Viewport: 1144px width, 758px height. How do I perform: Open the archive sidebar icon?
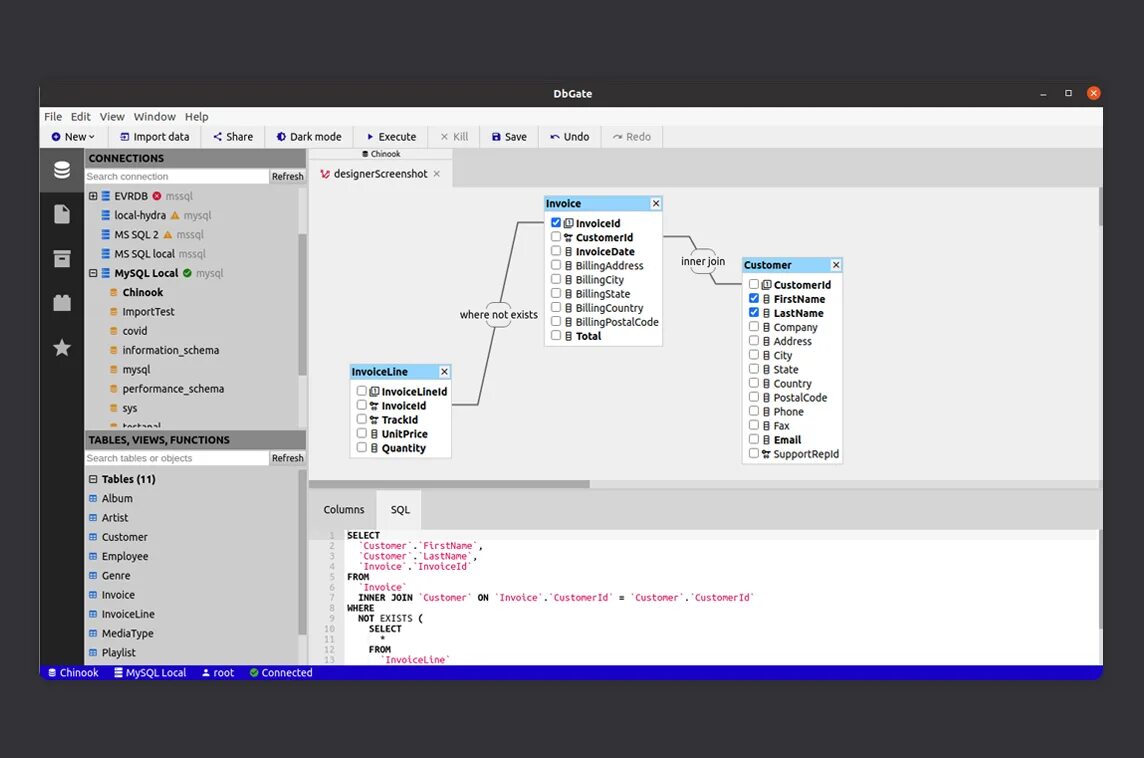62,258
